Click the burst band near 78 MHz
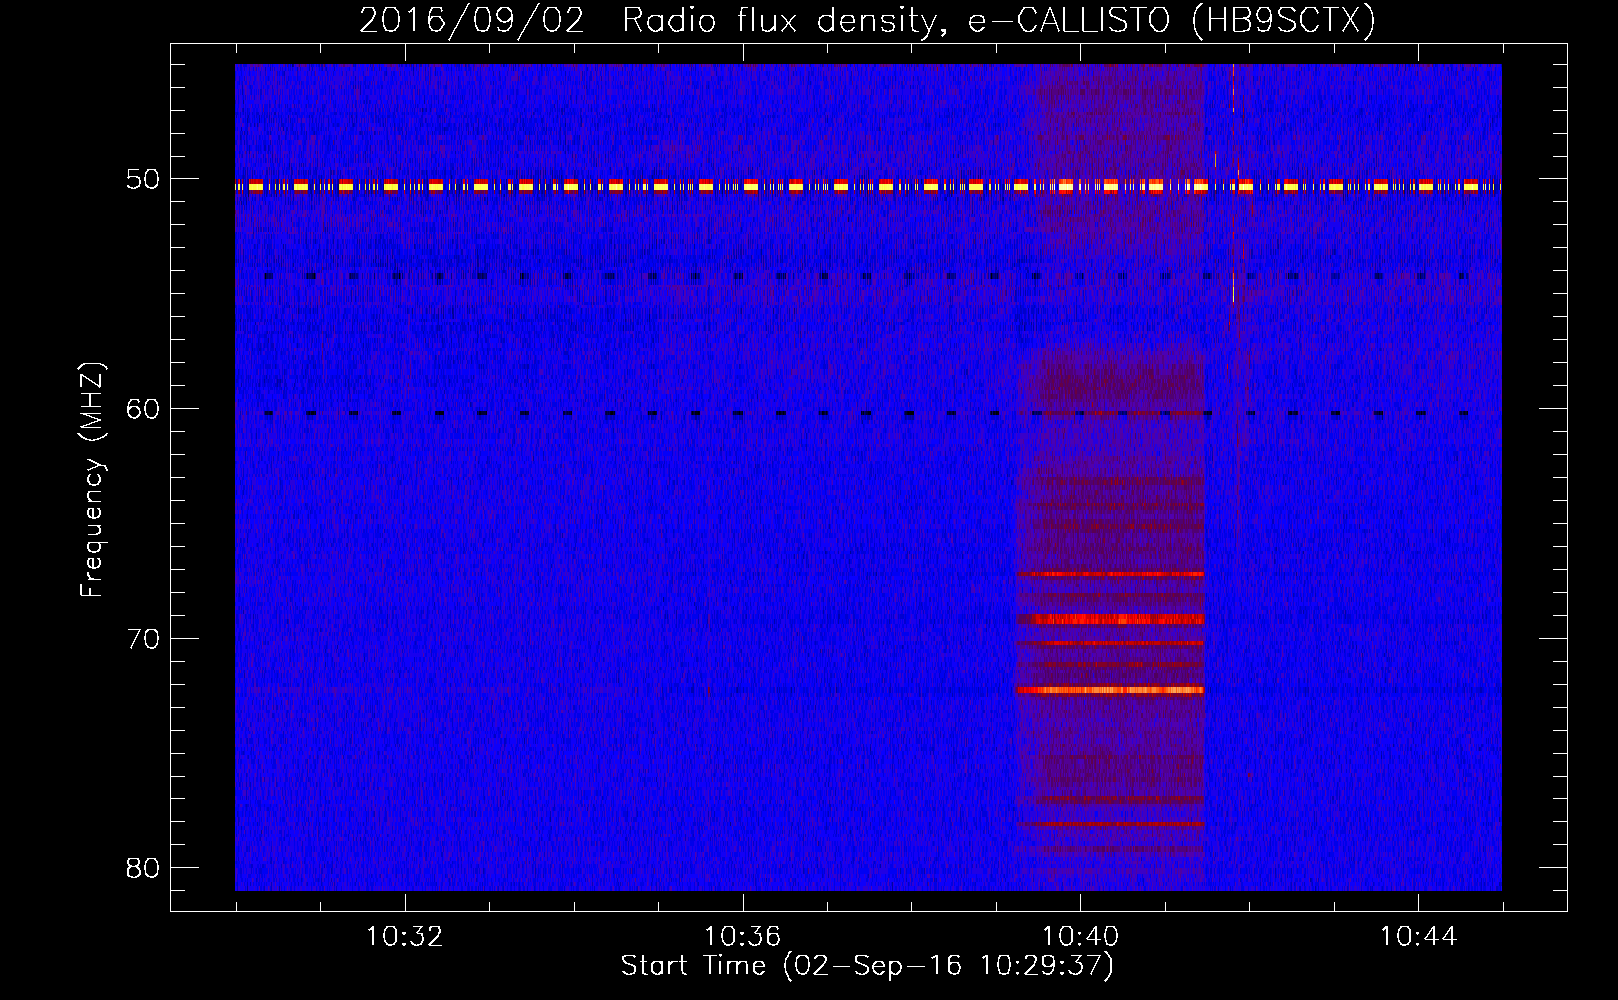Screen dimensions: 1618x1000 1110,823
